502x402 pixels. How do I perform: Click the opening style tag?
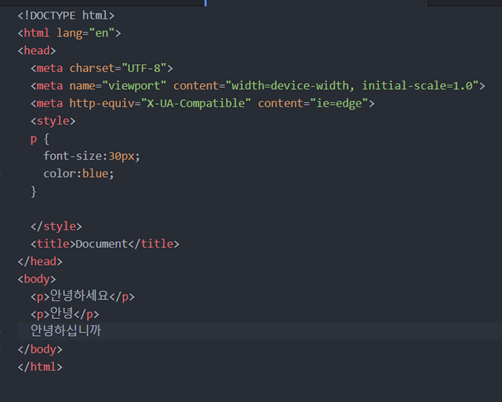point(53,121)
